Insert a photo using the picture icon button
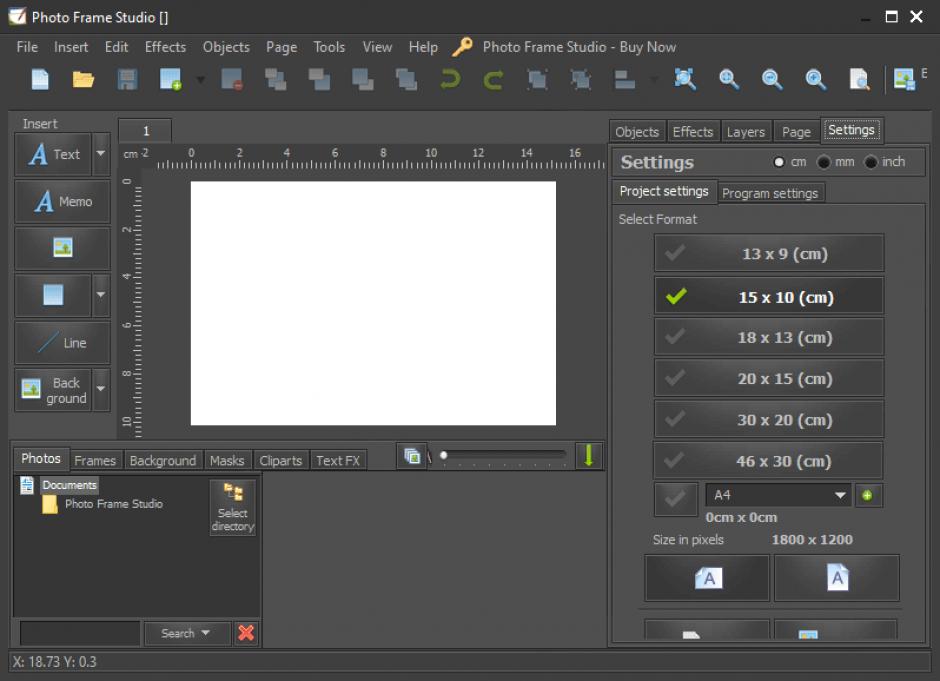Viewport: 940px width, 681px height. tap(62, 248)
